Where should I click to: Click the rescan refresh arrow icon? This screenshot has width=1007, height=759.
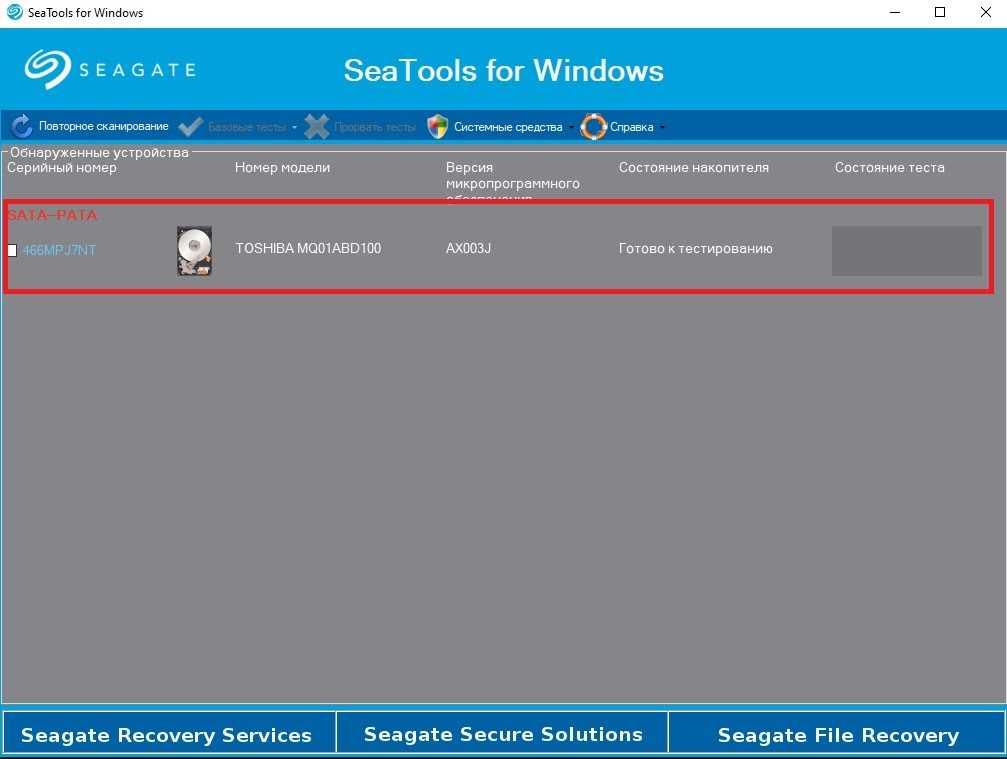pos(21,126)
